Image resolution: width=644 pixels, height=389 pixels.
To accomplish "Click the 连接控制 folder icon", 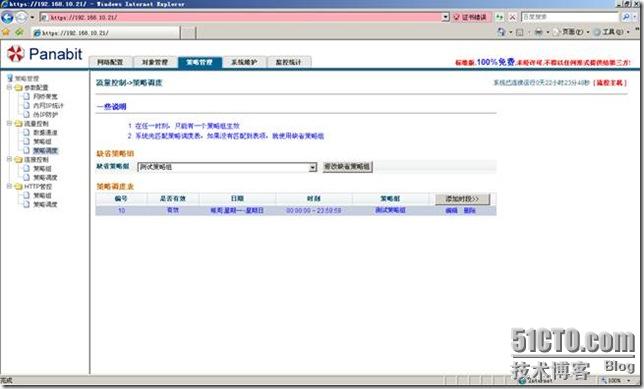I will point(18,159).
